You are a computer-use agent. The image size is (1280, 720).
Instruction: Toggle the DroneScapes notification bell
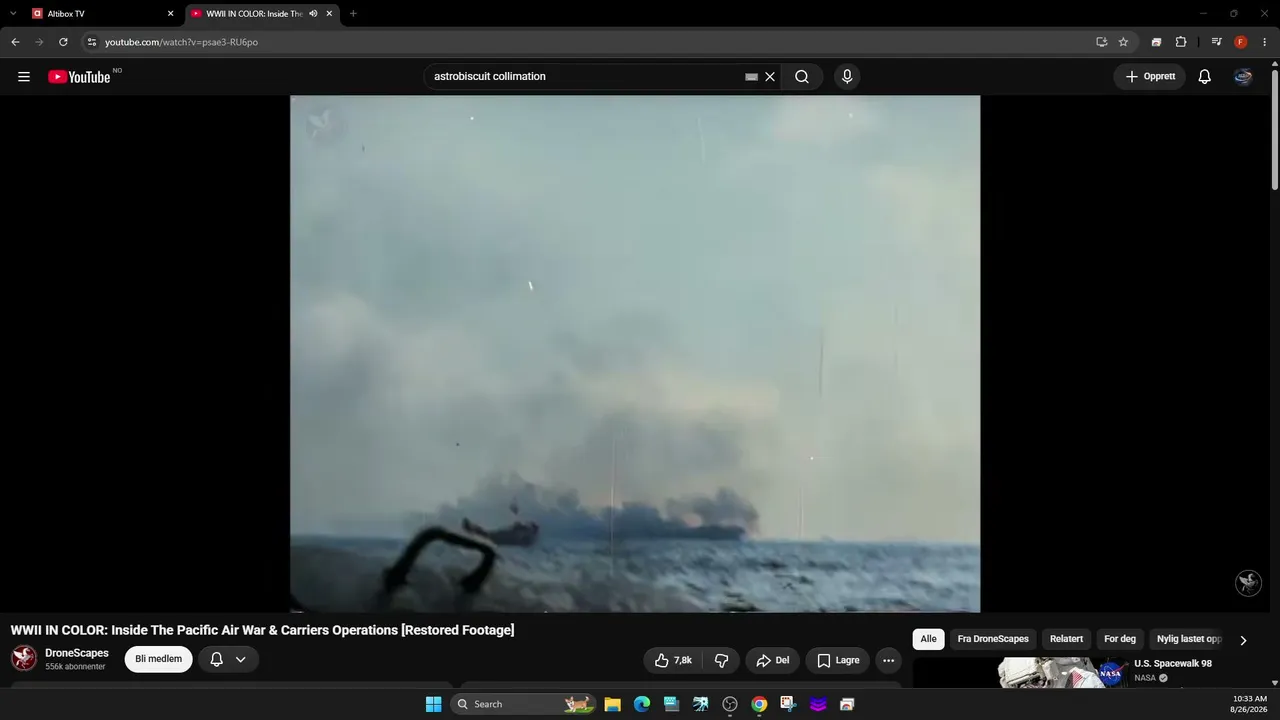(x=216, y=659)
